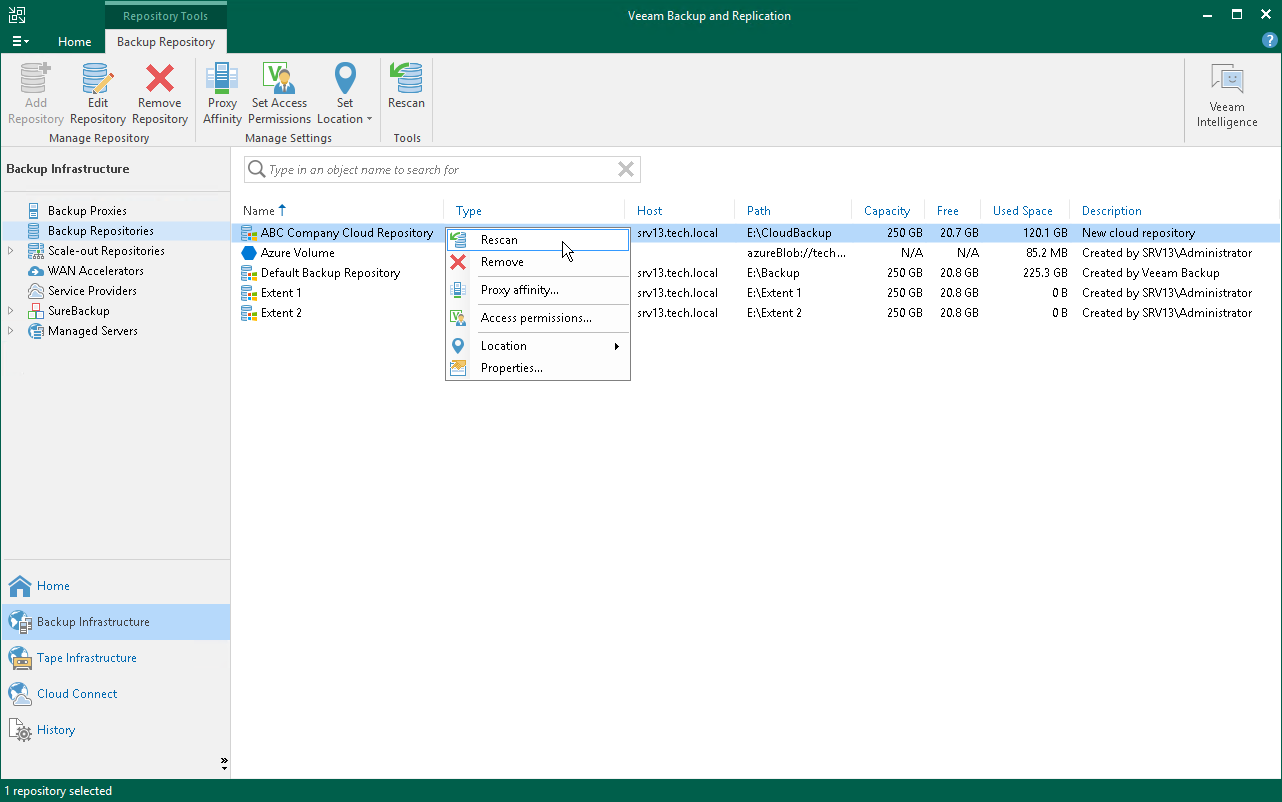Click the Help question mark icon
This screenshot has height=802, width=1282.
click(1269, 40)
